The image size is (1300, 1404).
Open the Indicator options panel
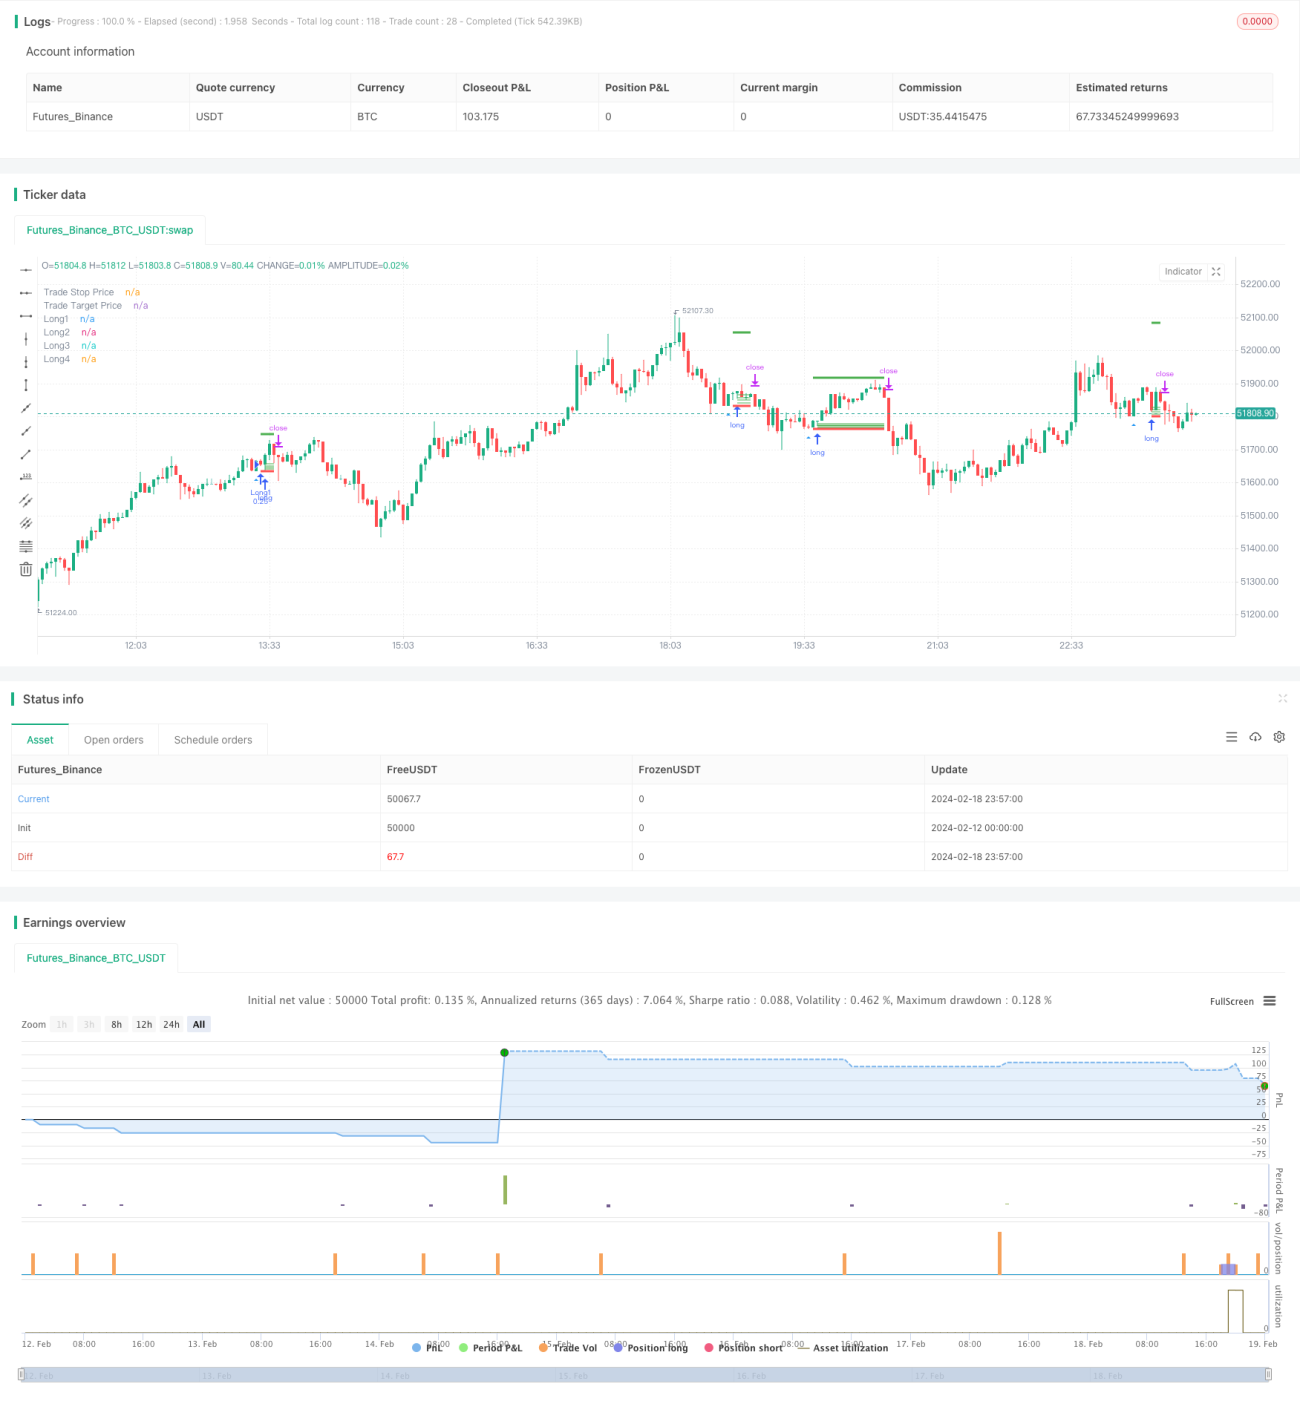pyautogui.click(x=1183, y=272)
